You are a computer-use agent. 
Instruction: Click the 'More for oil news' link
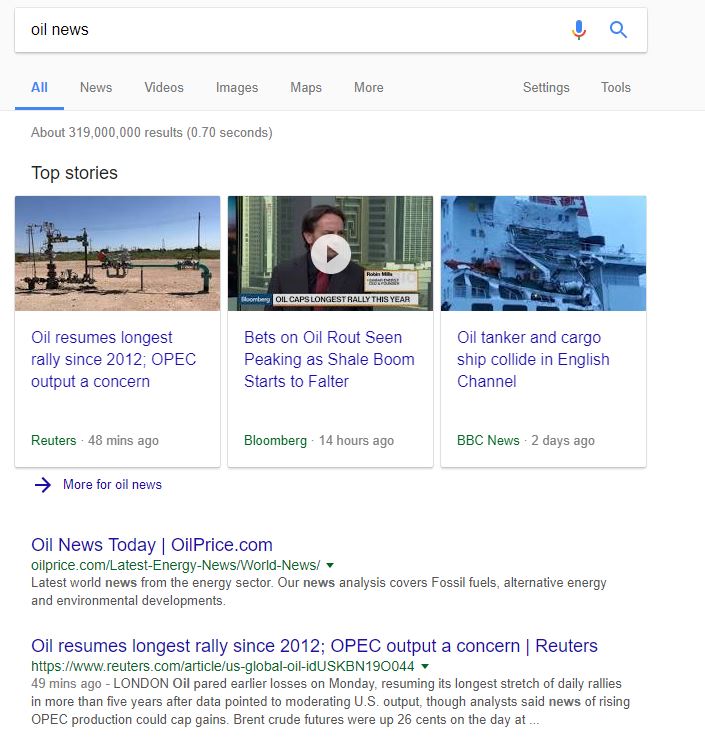112,485
